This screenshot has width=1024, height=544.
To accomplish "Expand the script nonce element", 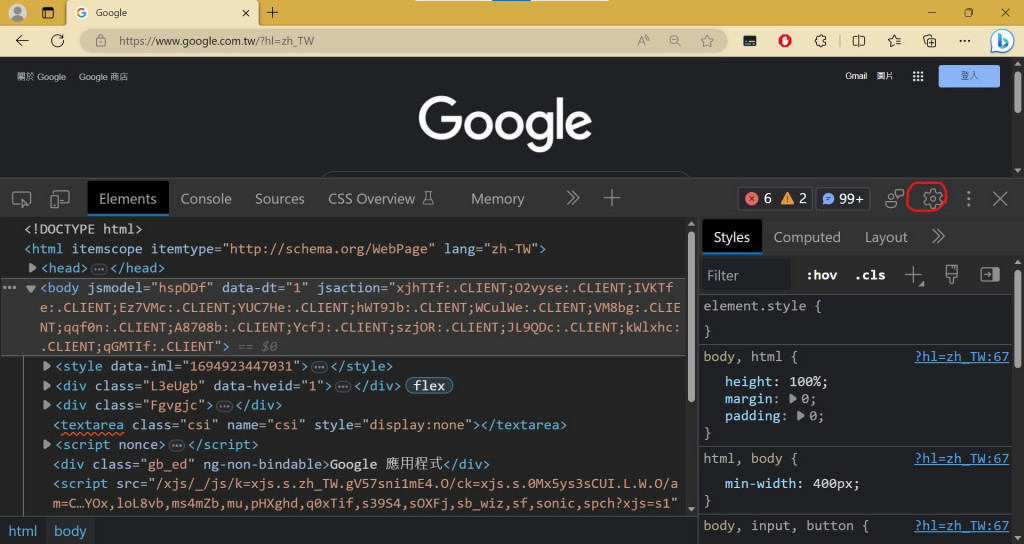I will (46, 444).
